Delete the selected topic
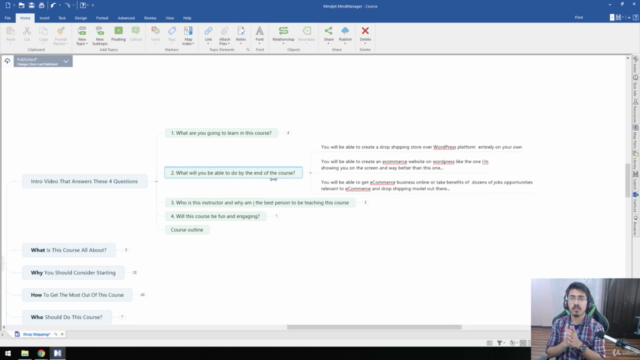 [x=365, y=34]
